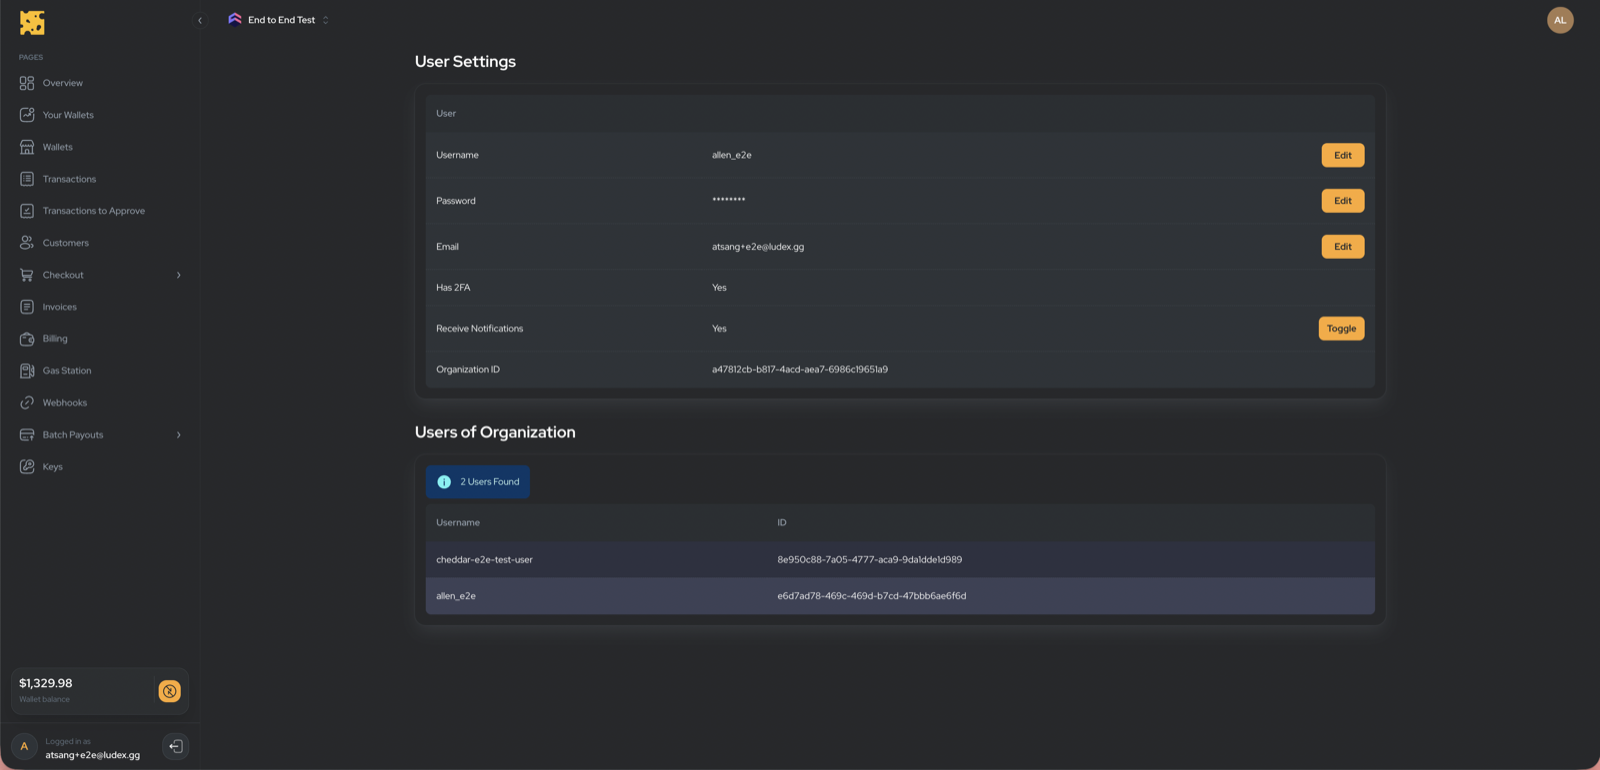Navigate to Transactions to Approve
Screen dimensions: 1600x770
pyautogui.click(x=93, y=211)
